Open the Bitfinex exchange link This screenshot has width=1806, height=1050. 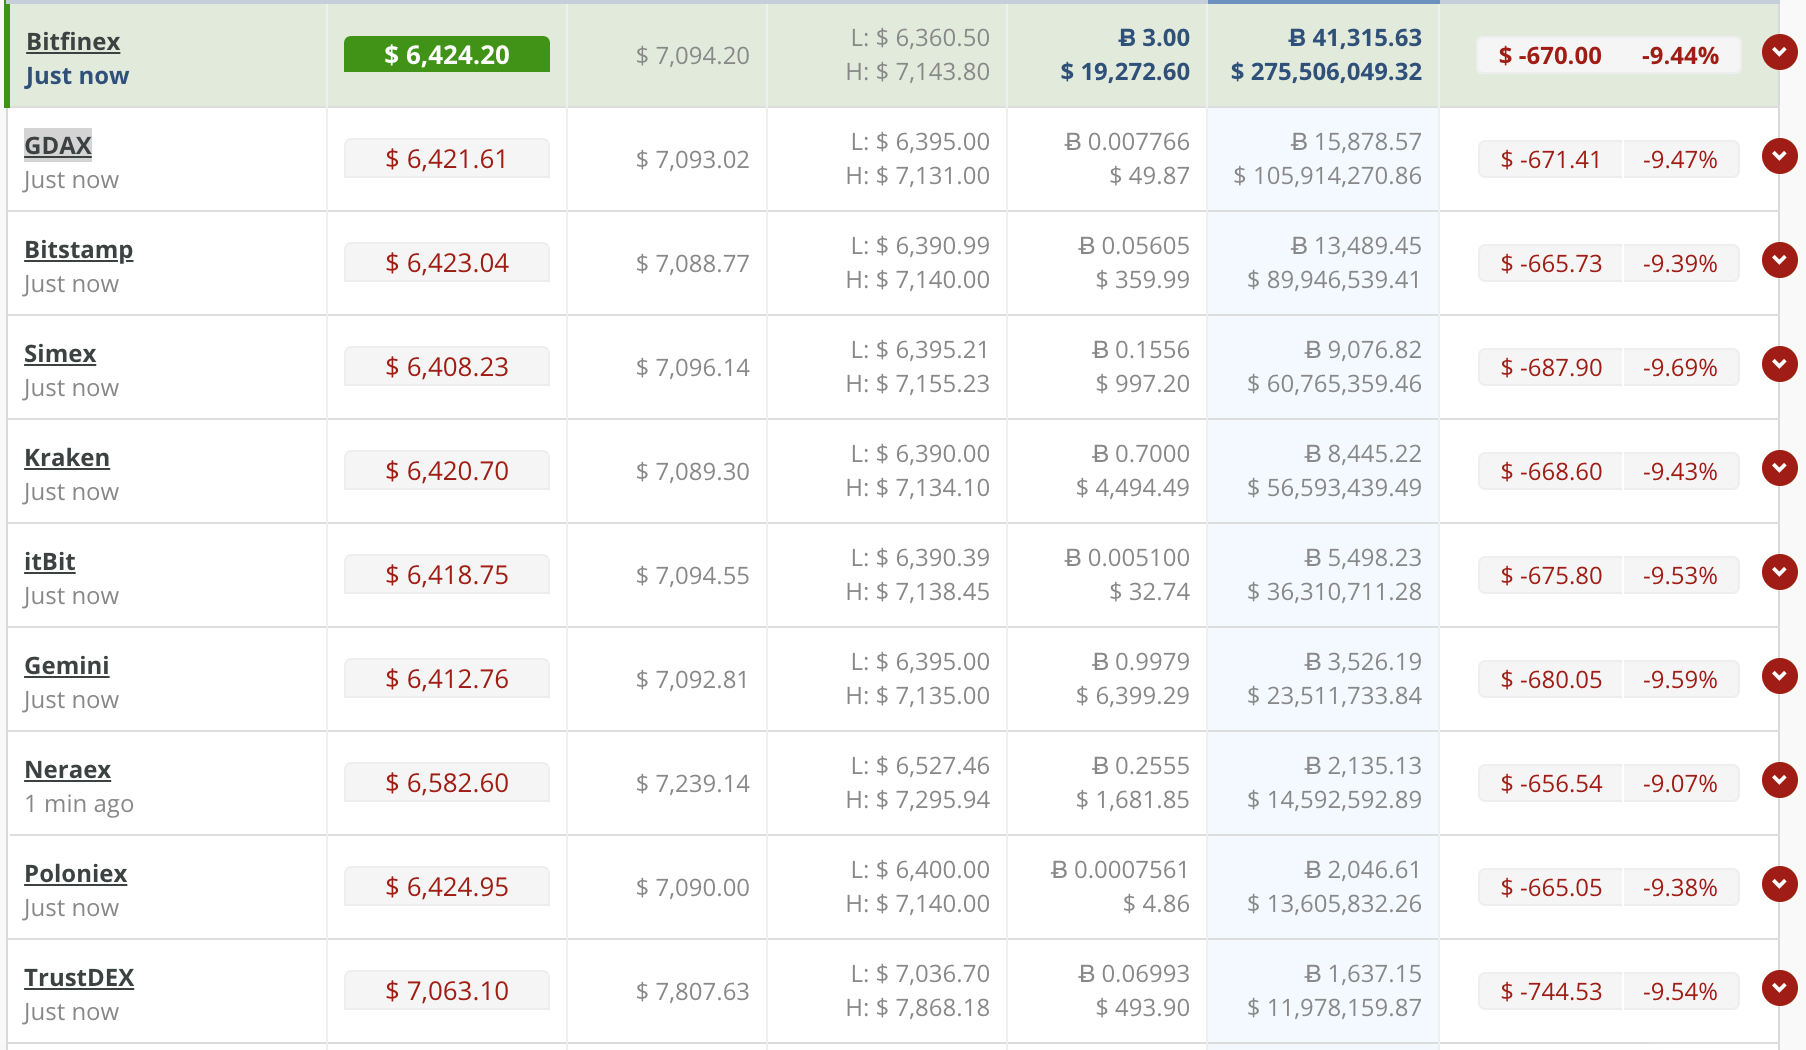[73, 42]
